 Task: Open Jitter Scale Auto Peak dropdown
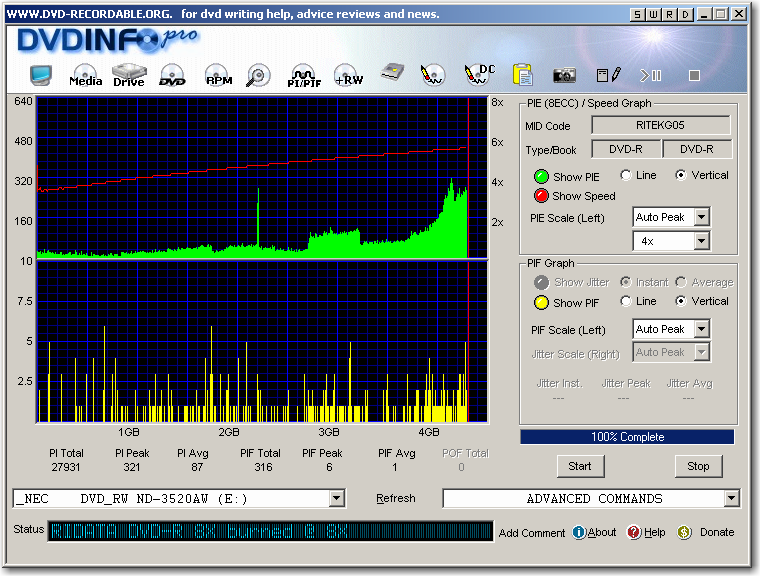coord(701,352)
